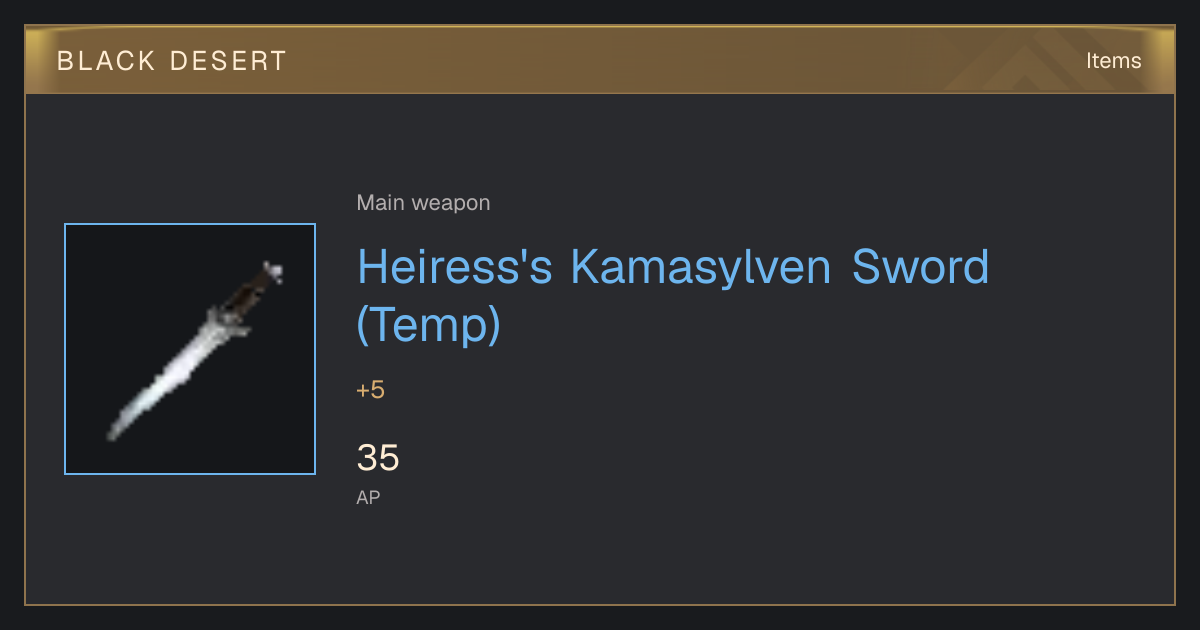
Task: Open Heiress's Kamasylven Sword item name
Action: click(x=673, y=296)
